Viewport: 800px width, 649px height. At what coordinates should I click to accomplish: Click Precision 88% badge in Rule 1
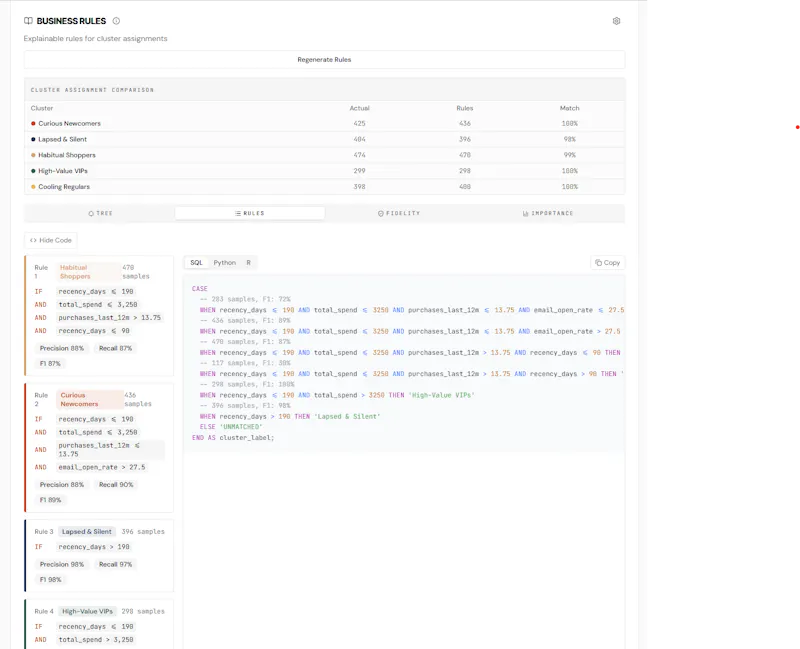pos(62,348)
